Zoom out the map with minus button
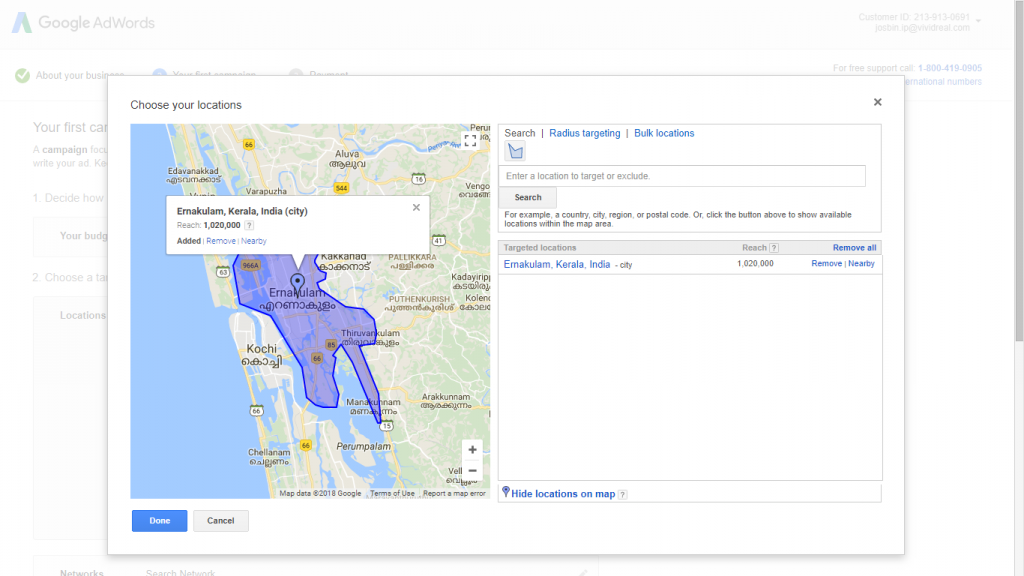This screenshot has width=1024, height=576. pos(472,471)
